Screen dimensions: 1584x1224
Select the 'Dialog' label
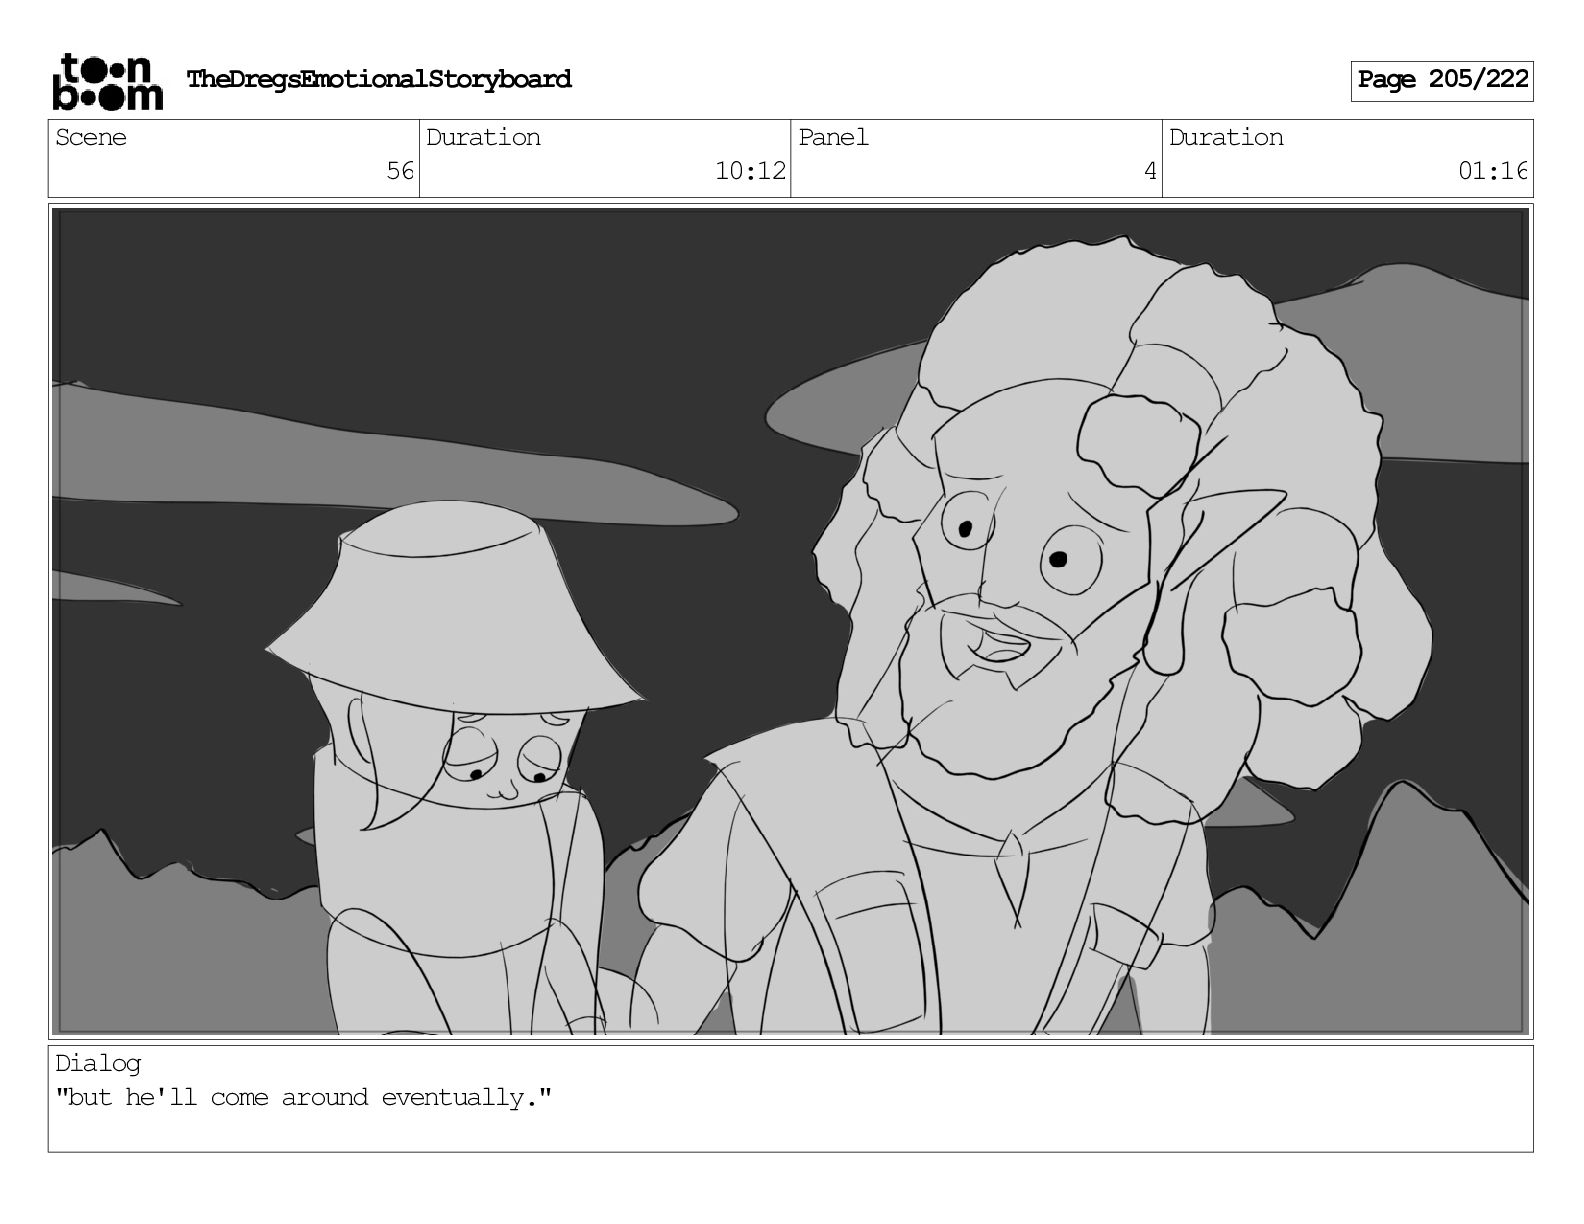tap(98, 1064)
